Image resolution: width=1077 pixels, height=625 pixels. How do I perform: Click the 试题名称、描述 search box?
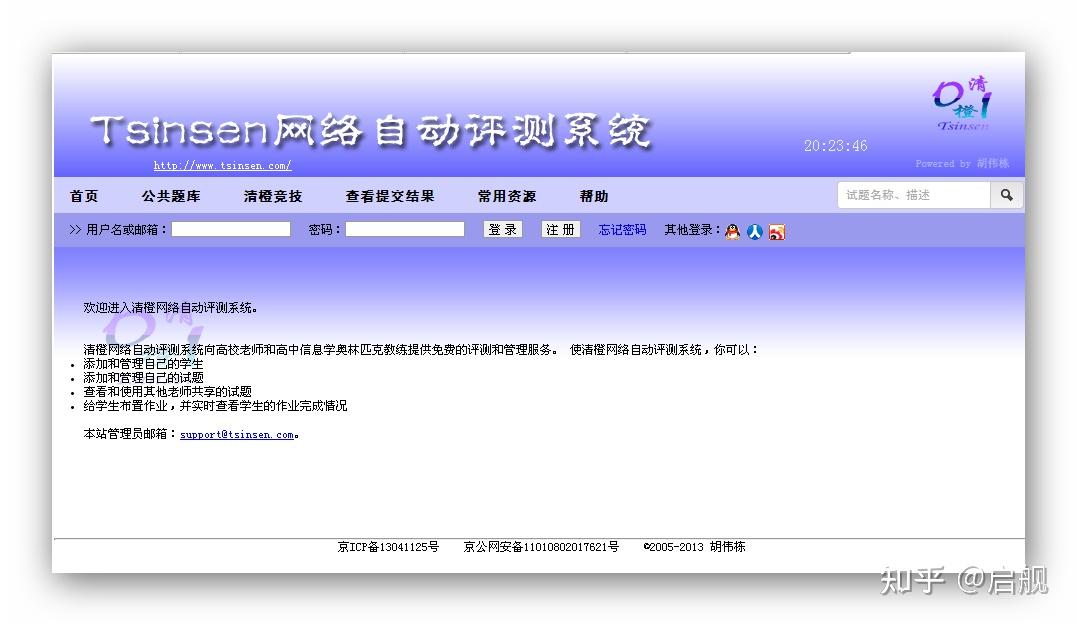(914, 195)
